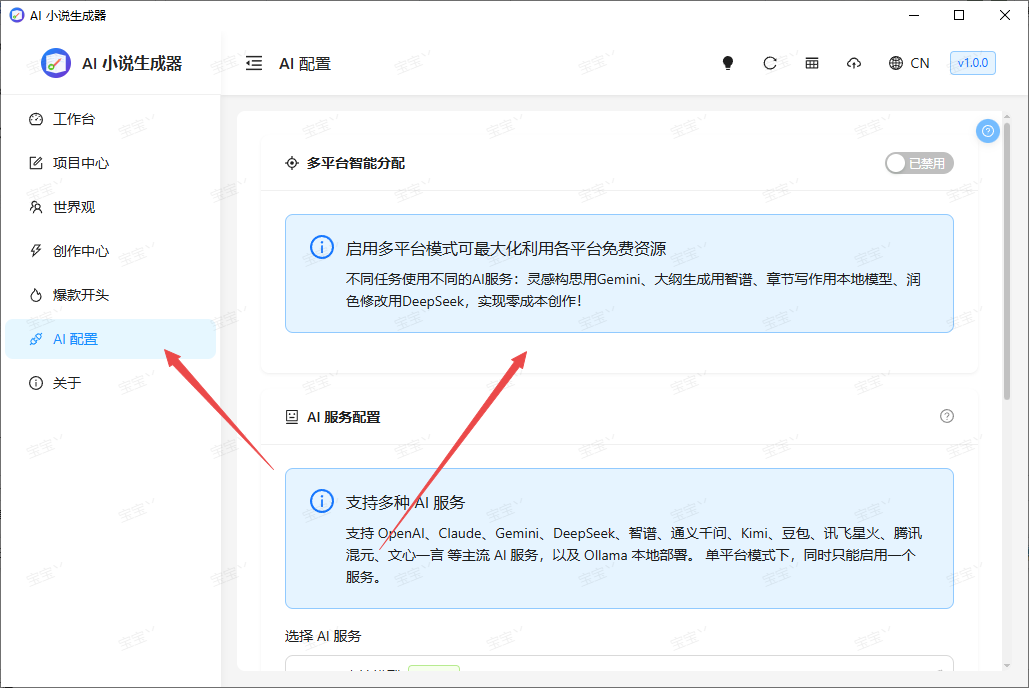
Task: Open the table grid icon in header
Action: [812, 63]
